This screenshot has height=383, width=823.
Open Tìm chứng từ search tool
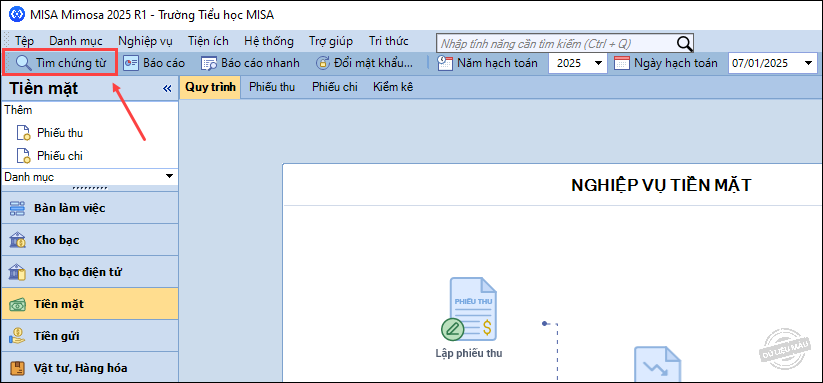pos(60,63)
